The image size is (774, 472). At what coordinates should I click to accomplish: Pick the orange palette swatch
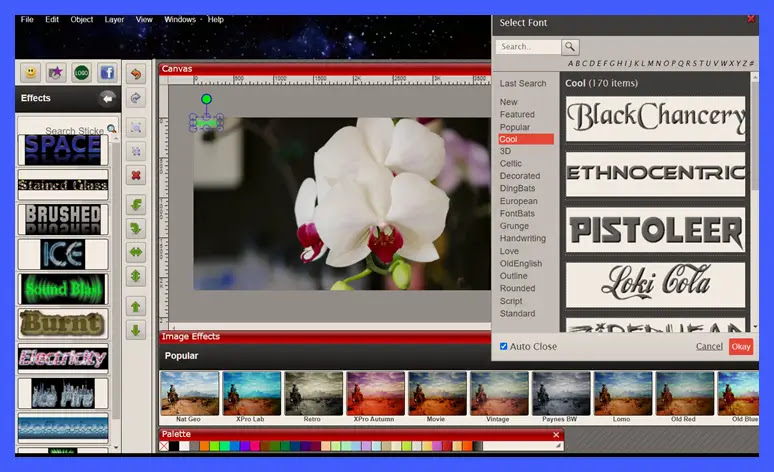204,446
